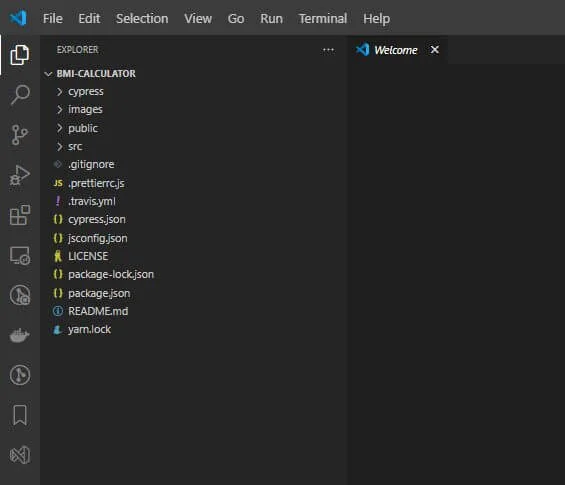565x485 pixels.
Task: Click the yaml icon beside .travis.yml
Action: point(58,201)
